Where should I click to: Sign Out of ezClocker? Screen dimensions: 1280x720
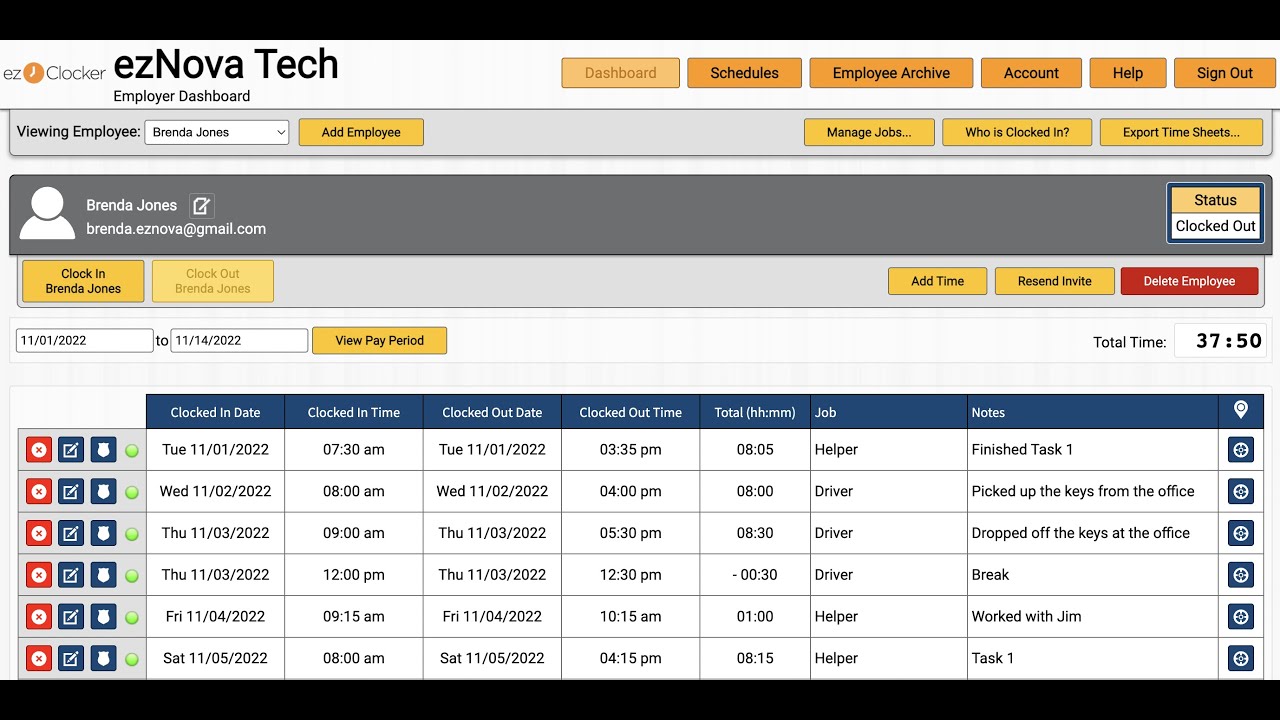pyautogui.click(x=1225, y=73)
